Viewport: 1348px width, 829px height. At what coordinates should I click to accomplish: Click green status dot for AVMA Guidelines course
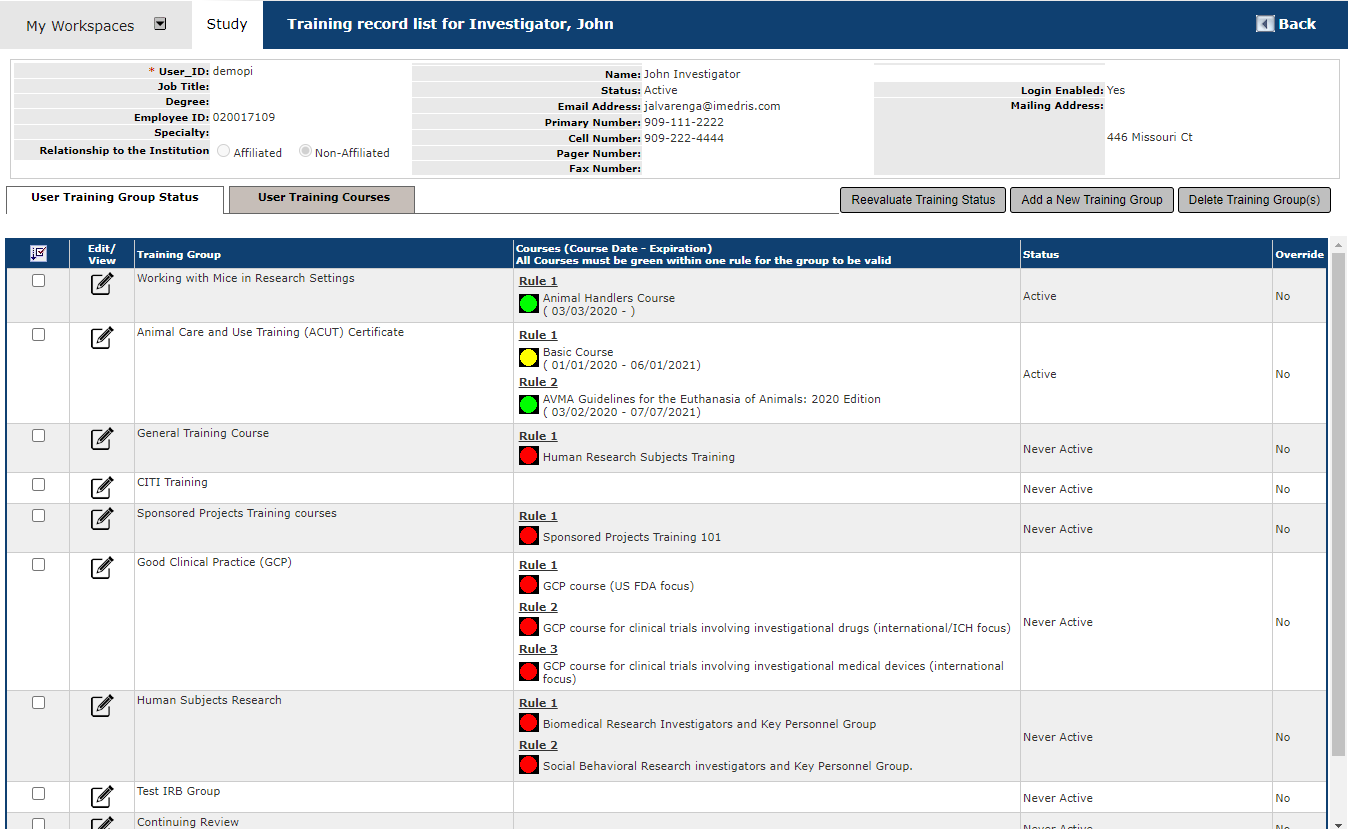pos(529,405)
